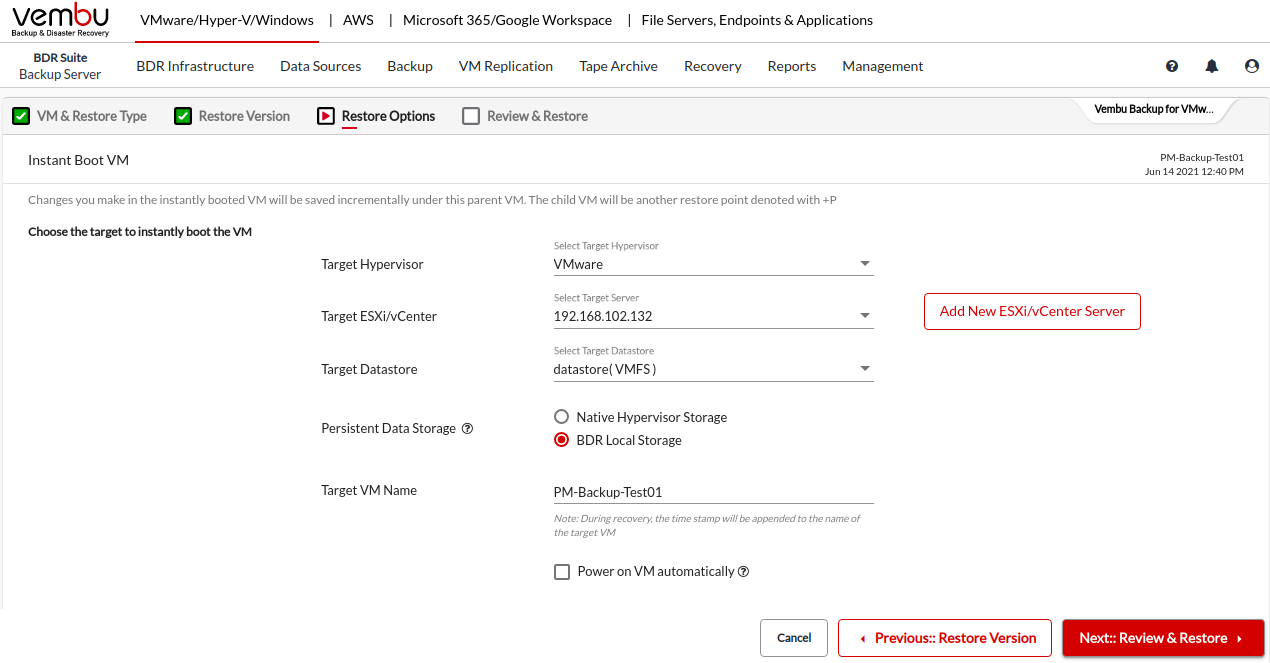Select Native Hypervisor Storage radio button
This screenshot has height=663, width=1270.
(x=561, y=417)
